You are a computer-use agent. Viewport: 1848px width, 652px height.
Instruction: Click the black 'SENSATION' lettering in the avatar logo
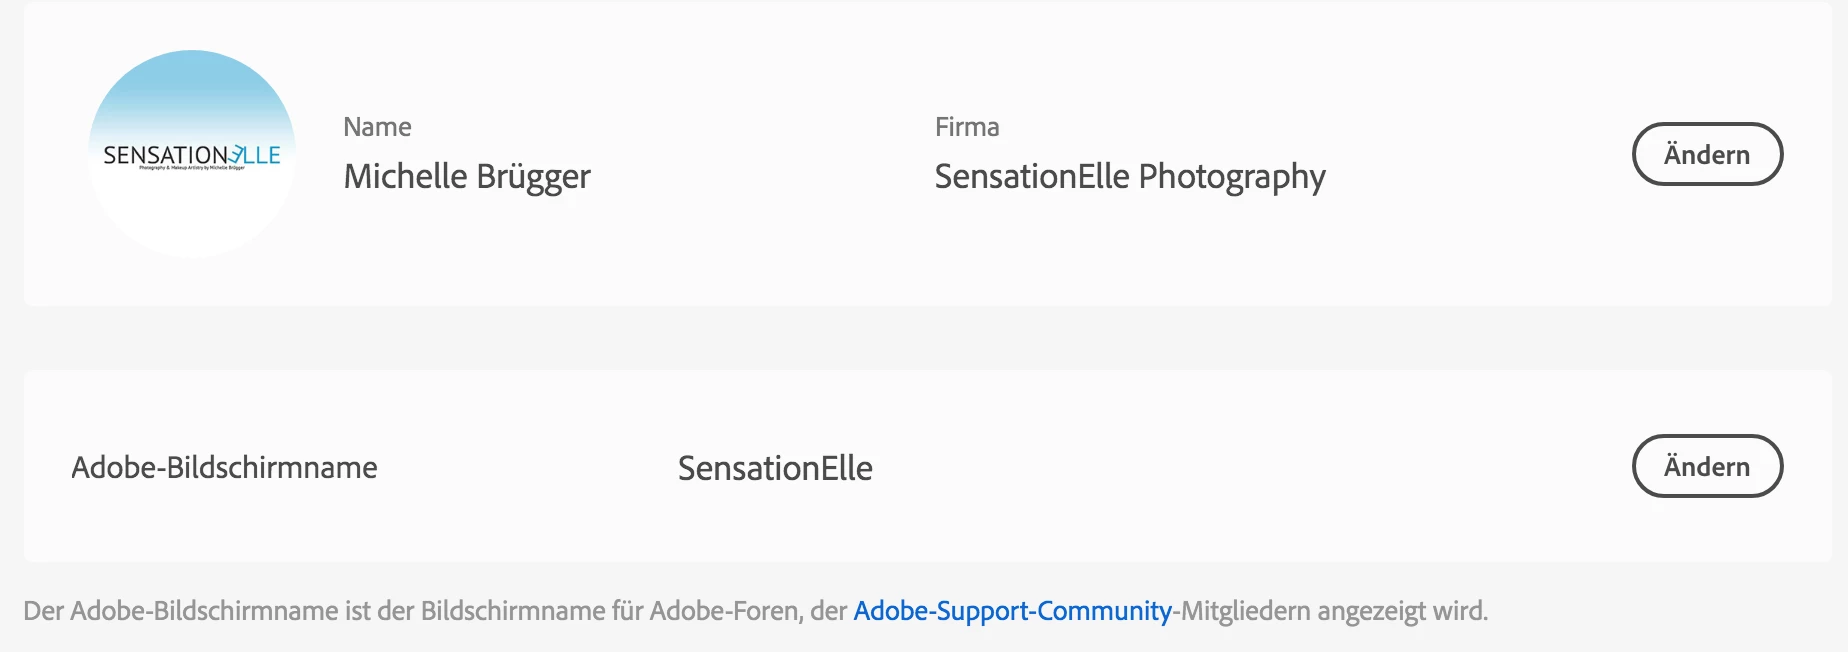(165, 155)
